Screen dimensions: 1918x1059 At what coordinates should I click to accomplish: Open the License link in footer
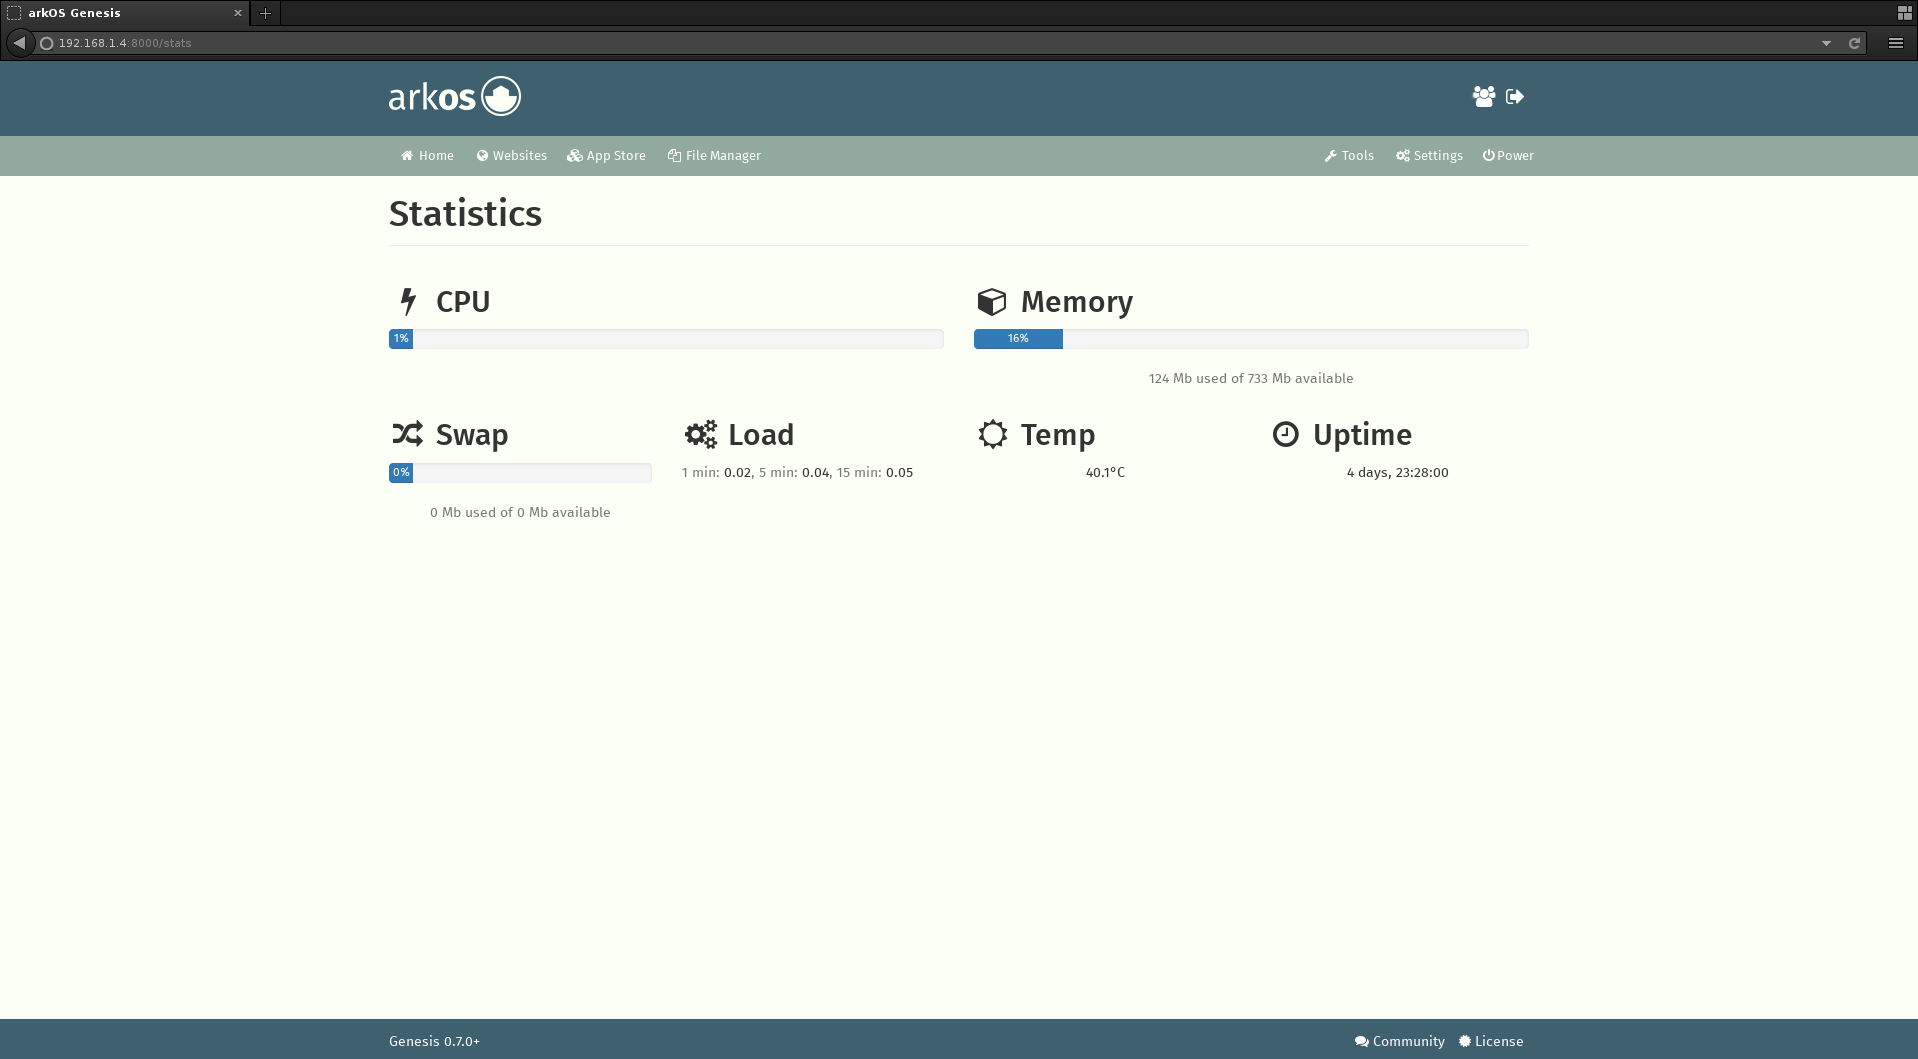[1491, 1041]
